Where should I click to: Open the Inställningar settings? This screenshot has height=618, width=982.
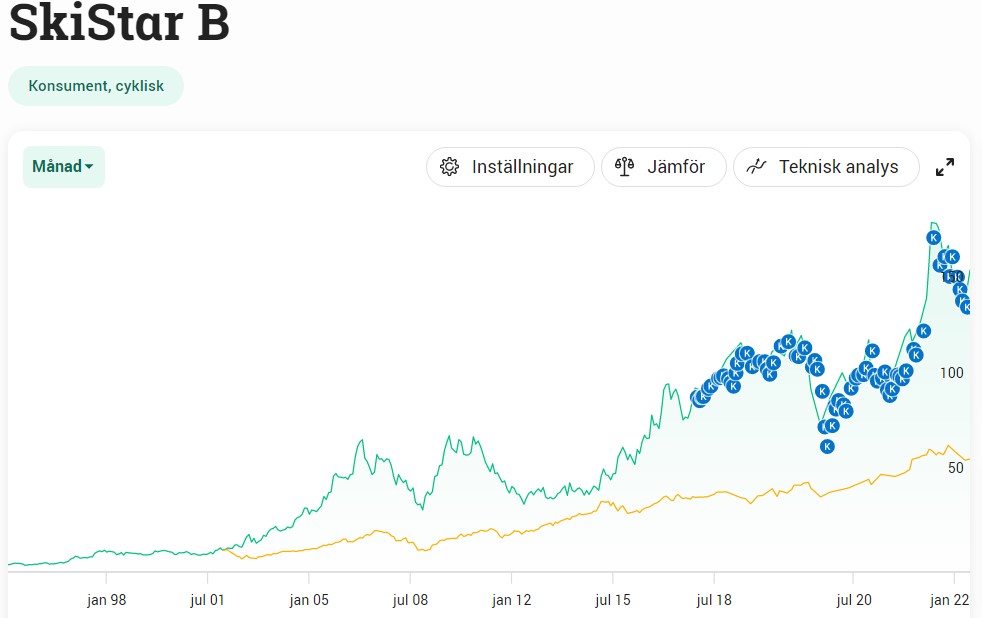pos(510,167)
